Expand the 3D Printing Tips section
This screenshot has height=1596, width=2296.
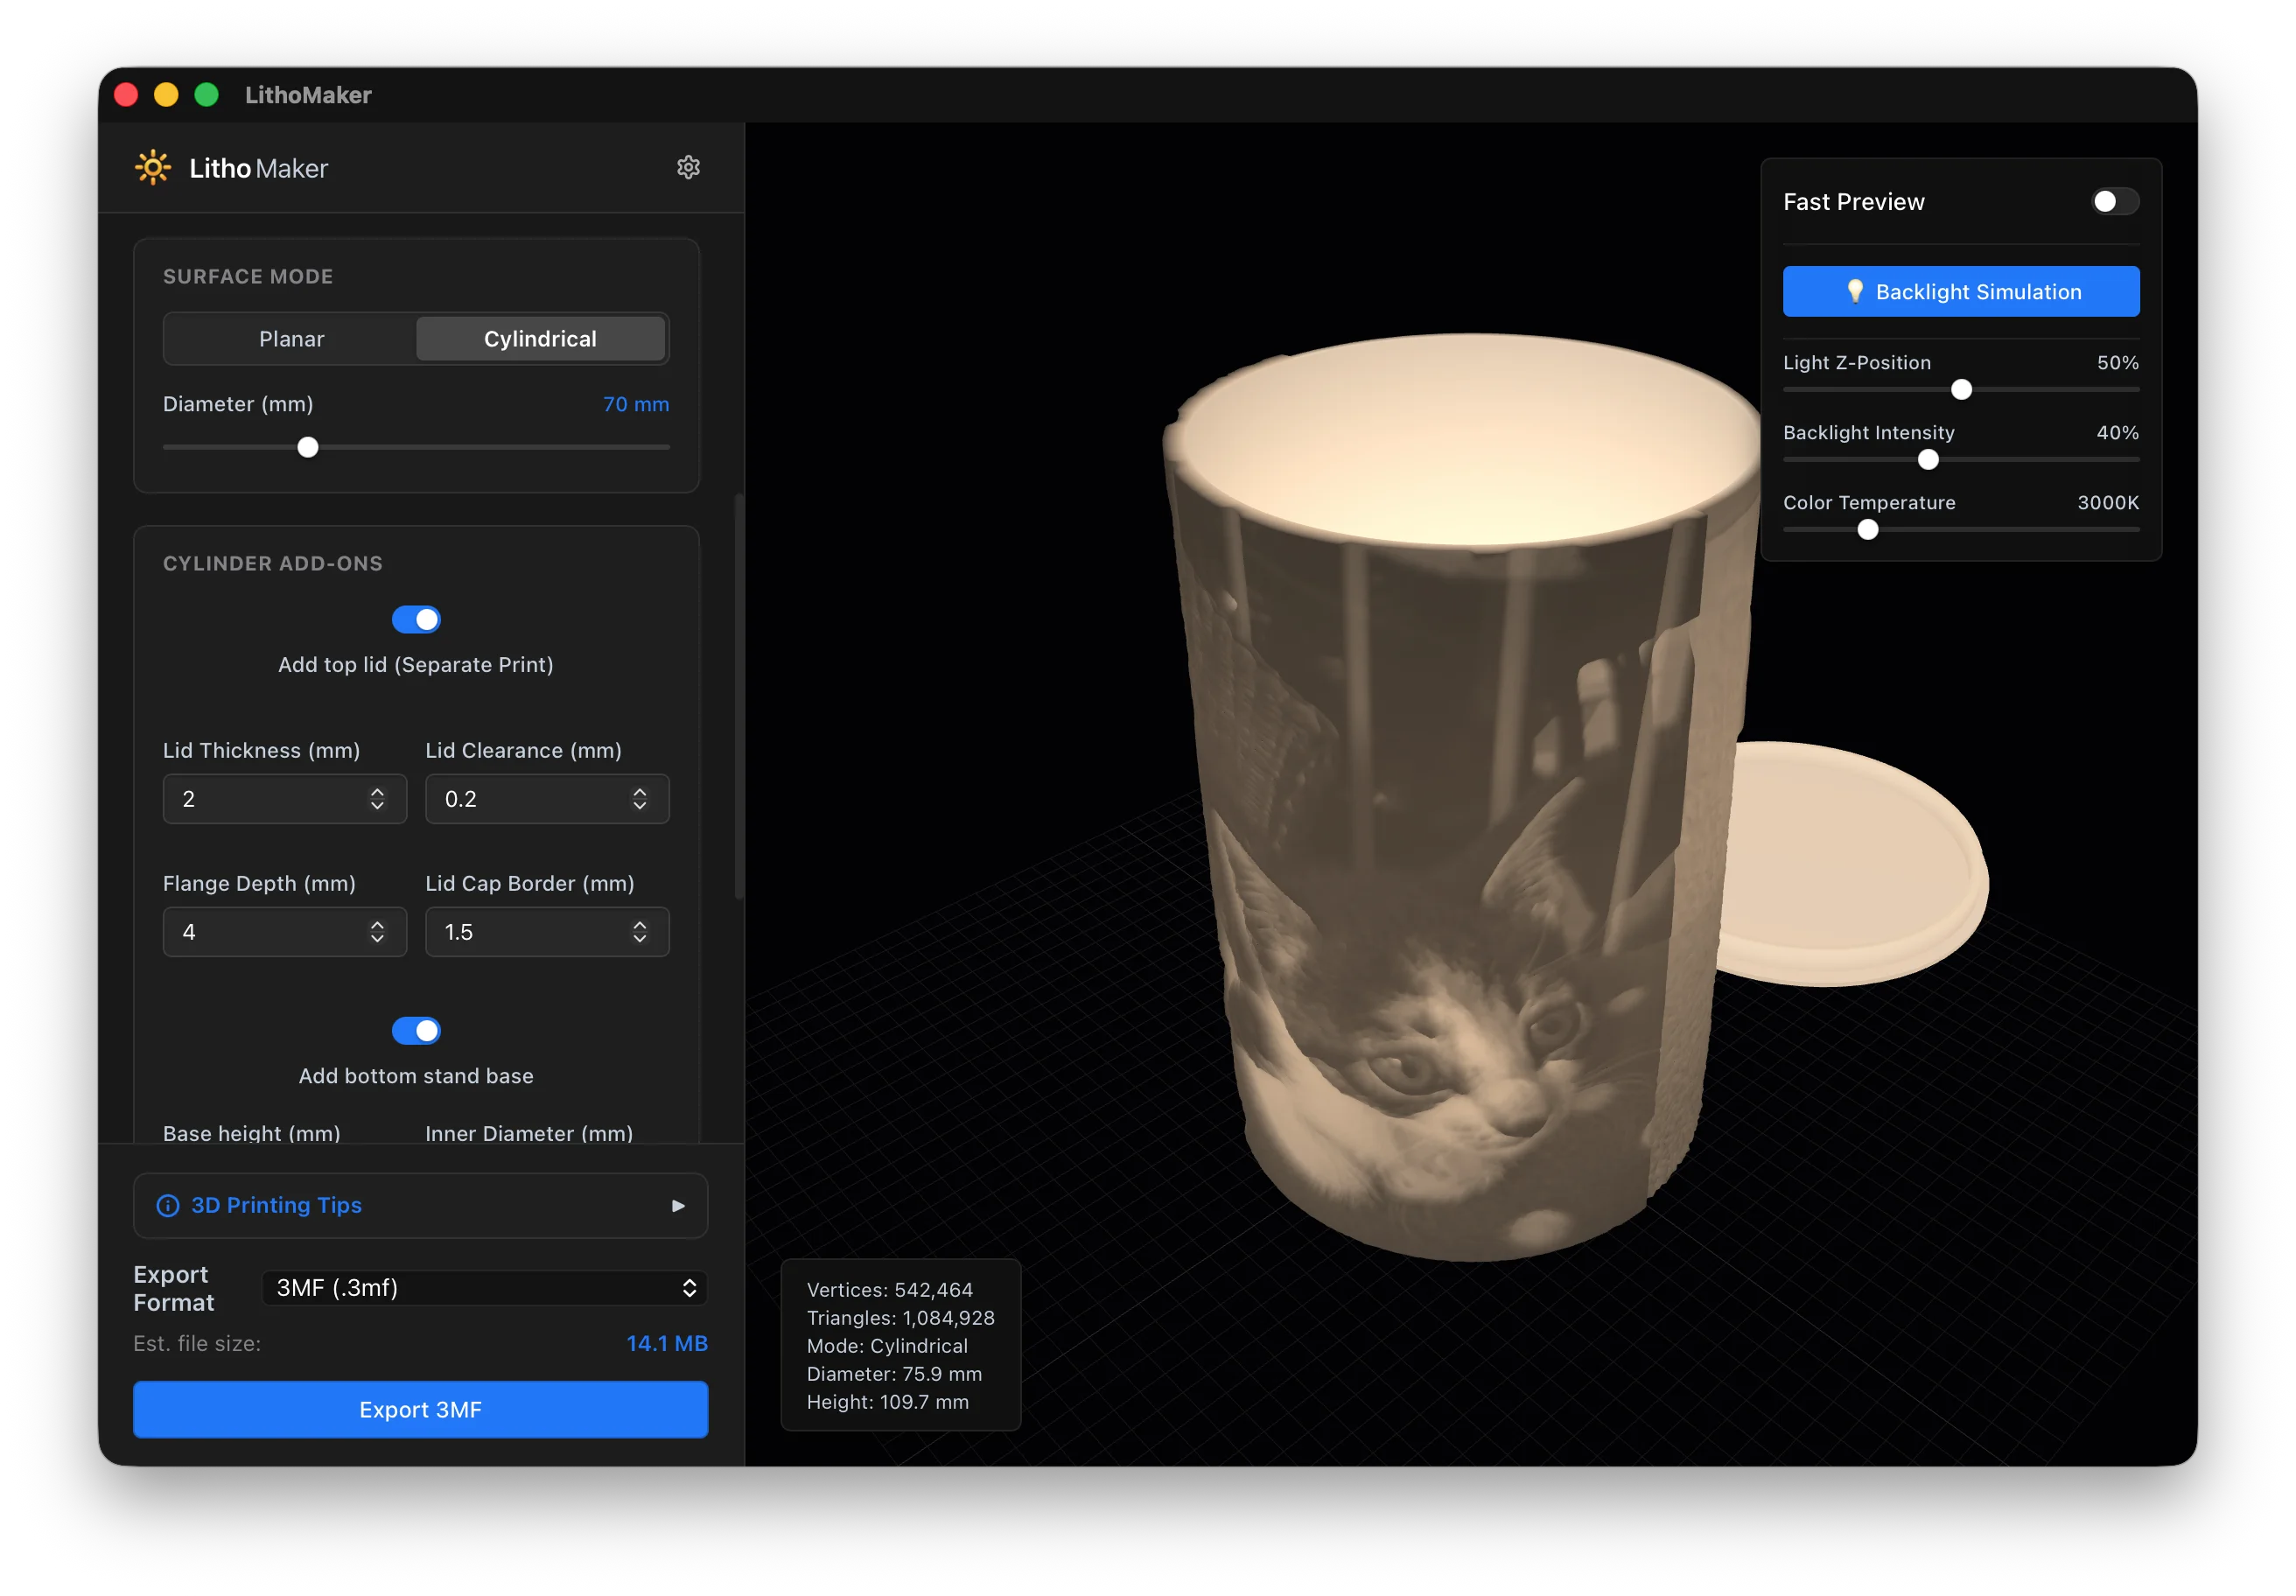pyautogui.click(x=420, y=1205)
